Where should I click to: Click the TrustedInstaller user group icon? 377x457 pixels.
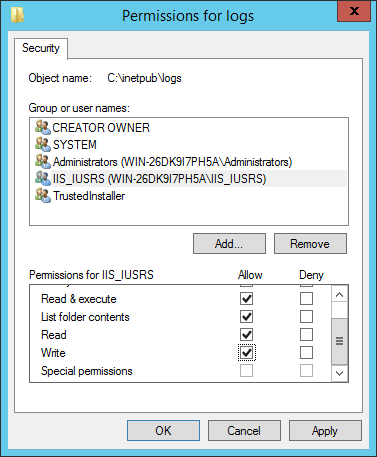[43, 195]
